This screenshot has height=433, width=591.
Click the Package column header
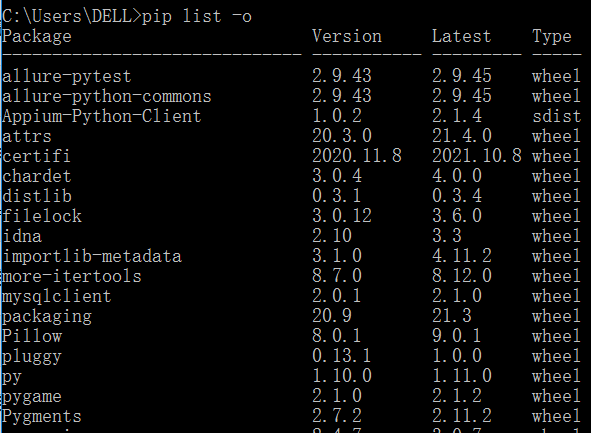[37, 37]
